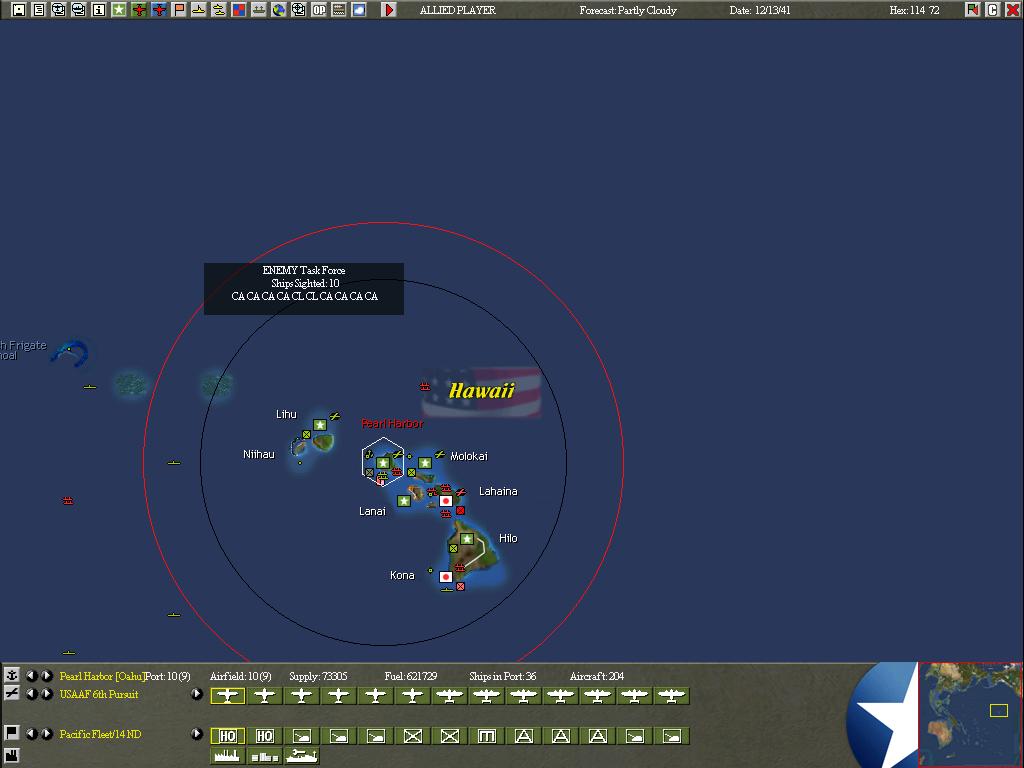1024x768 pixels.
Task: Click the crosshair target toolbar icon
Action: point(298,10)
